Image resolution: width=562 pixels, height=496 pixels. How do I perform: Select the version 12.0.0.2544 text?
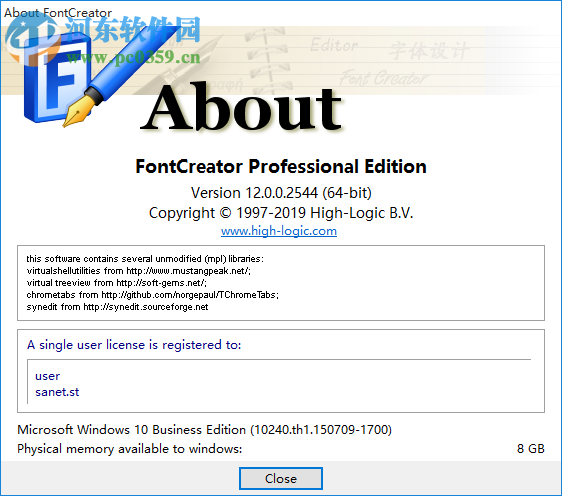(x=281, y=193)
